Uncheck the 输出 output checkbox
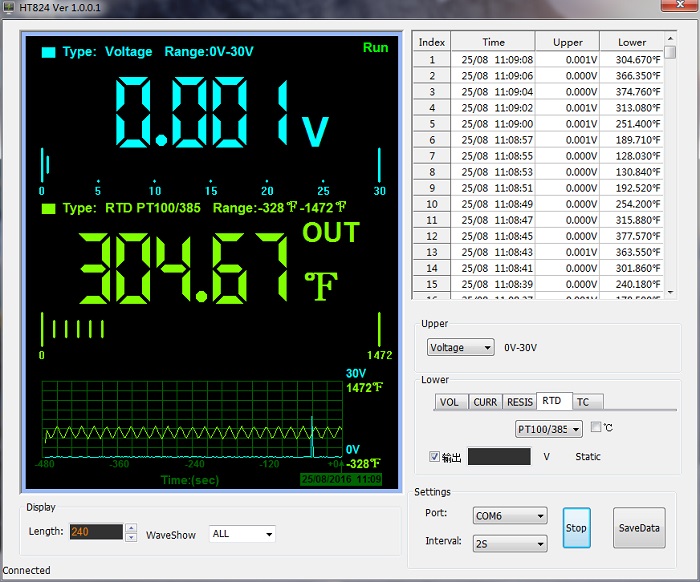Viewport: 700px width, 582px height. click(434, 457)
